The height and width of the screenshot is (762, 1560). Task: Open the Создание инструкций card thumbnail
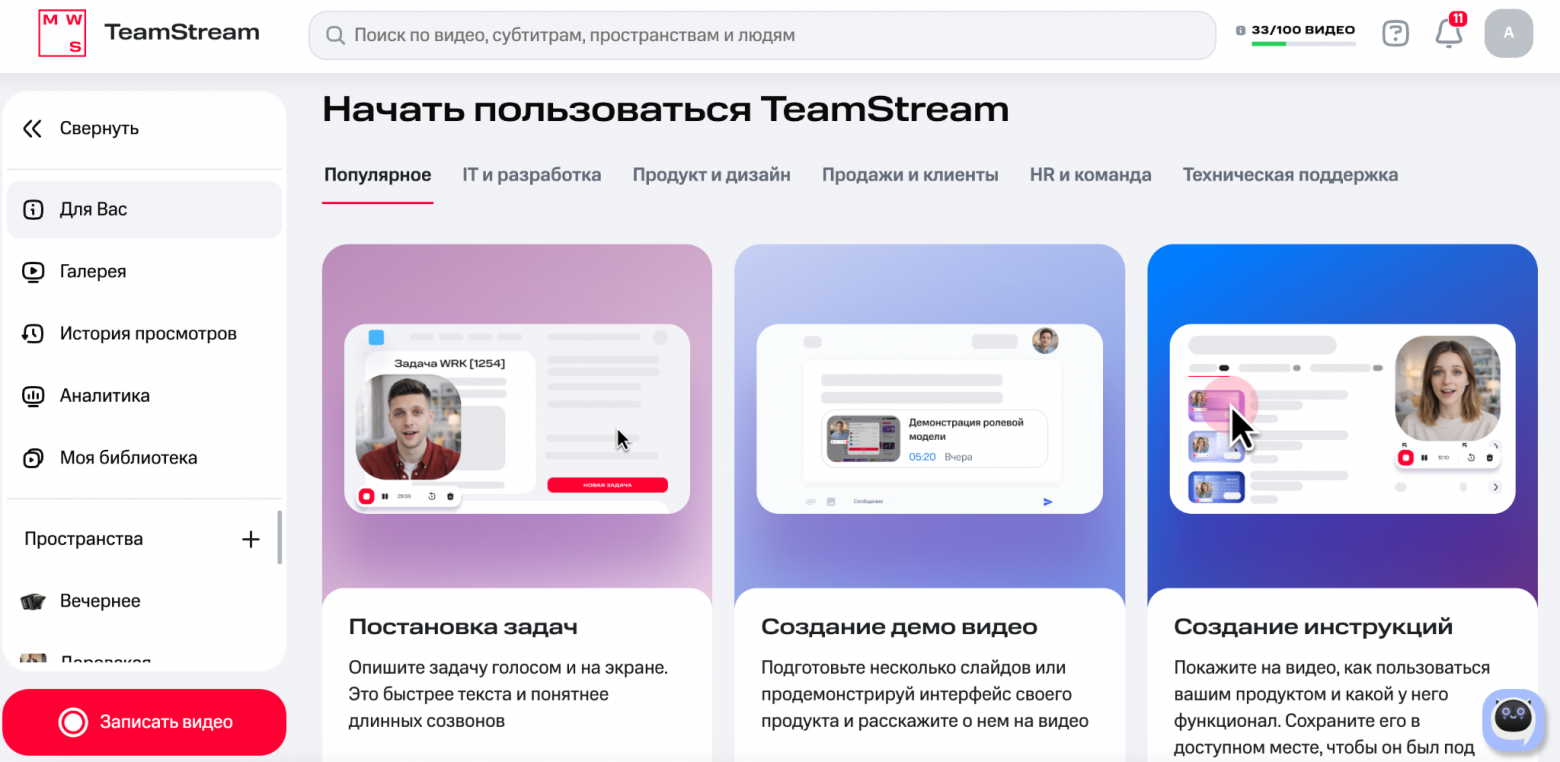coord(1342,417)
